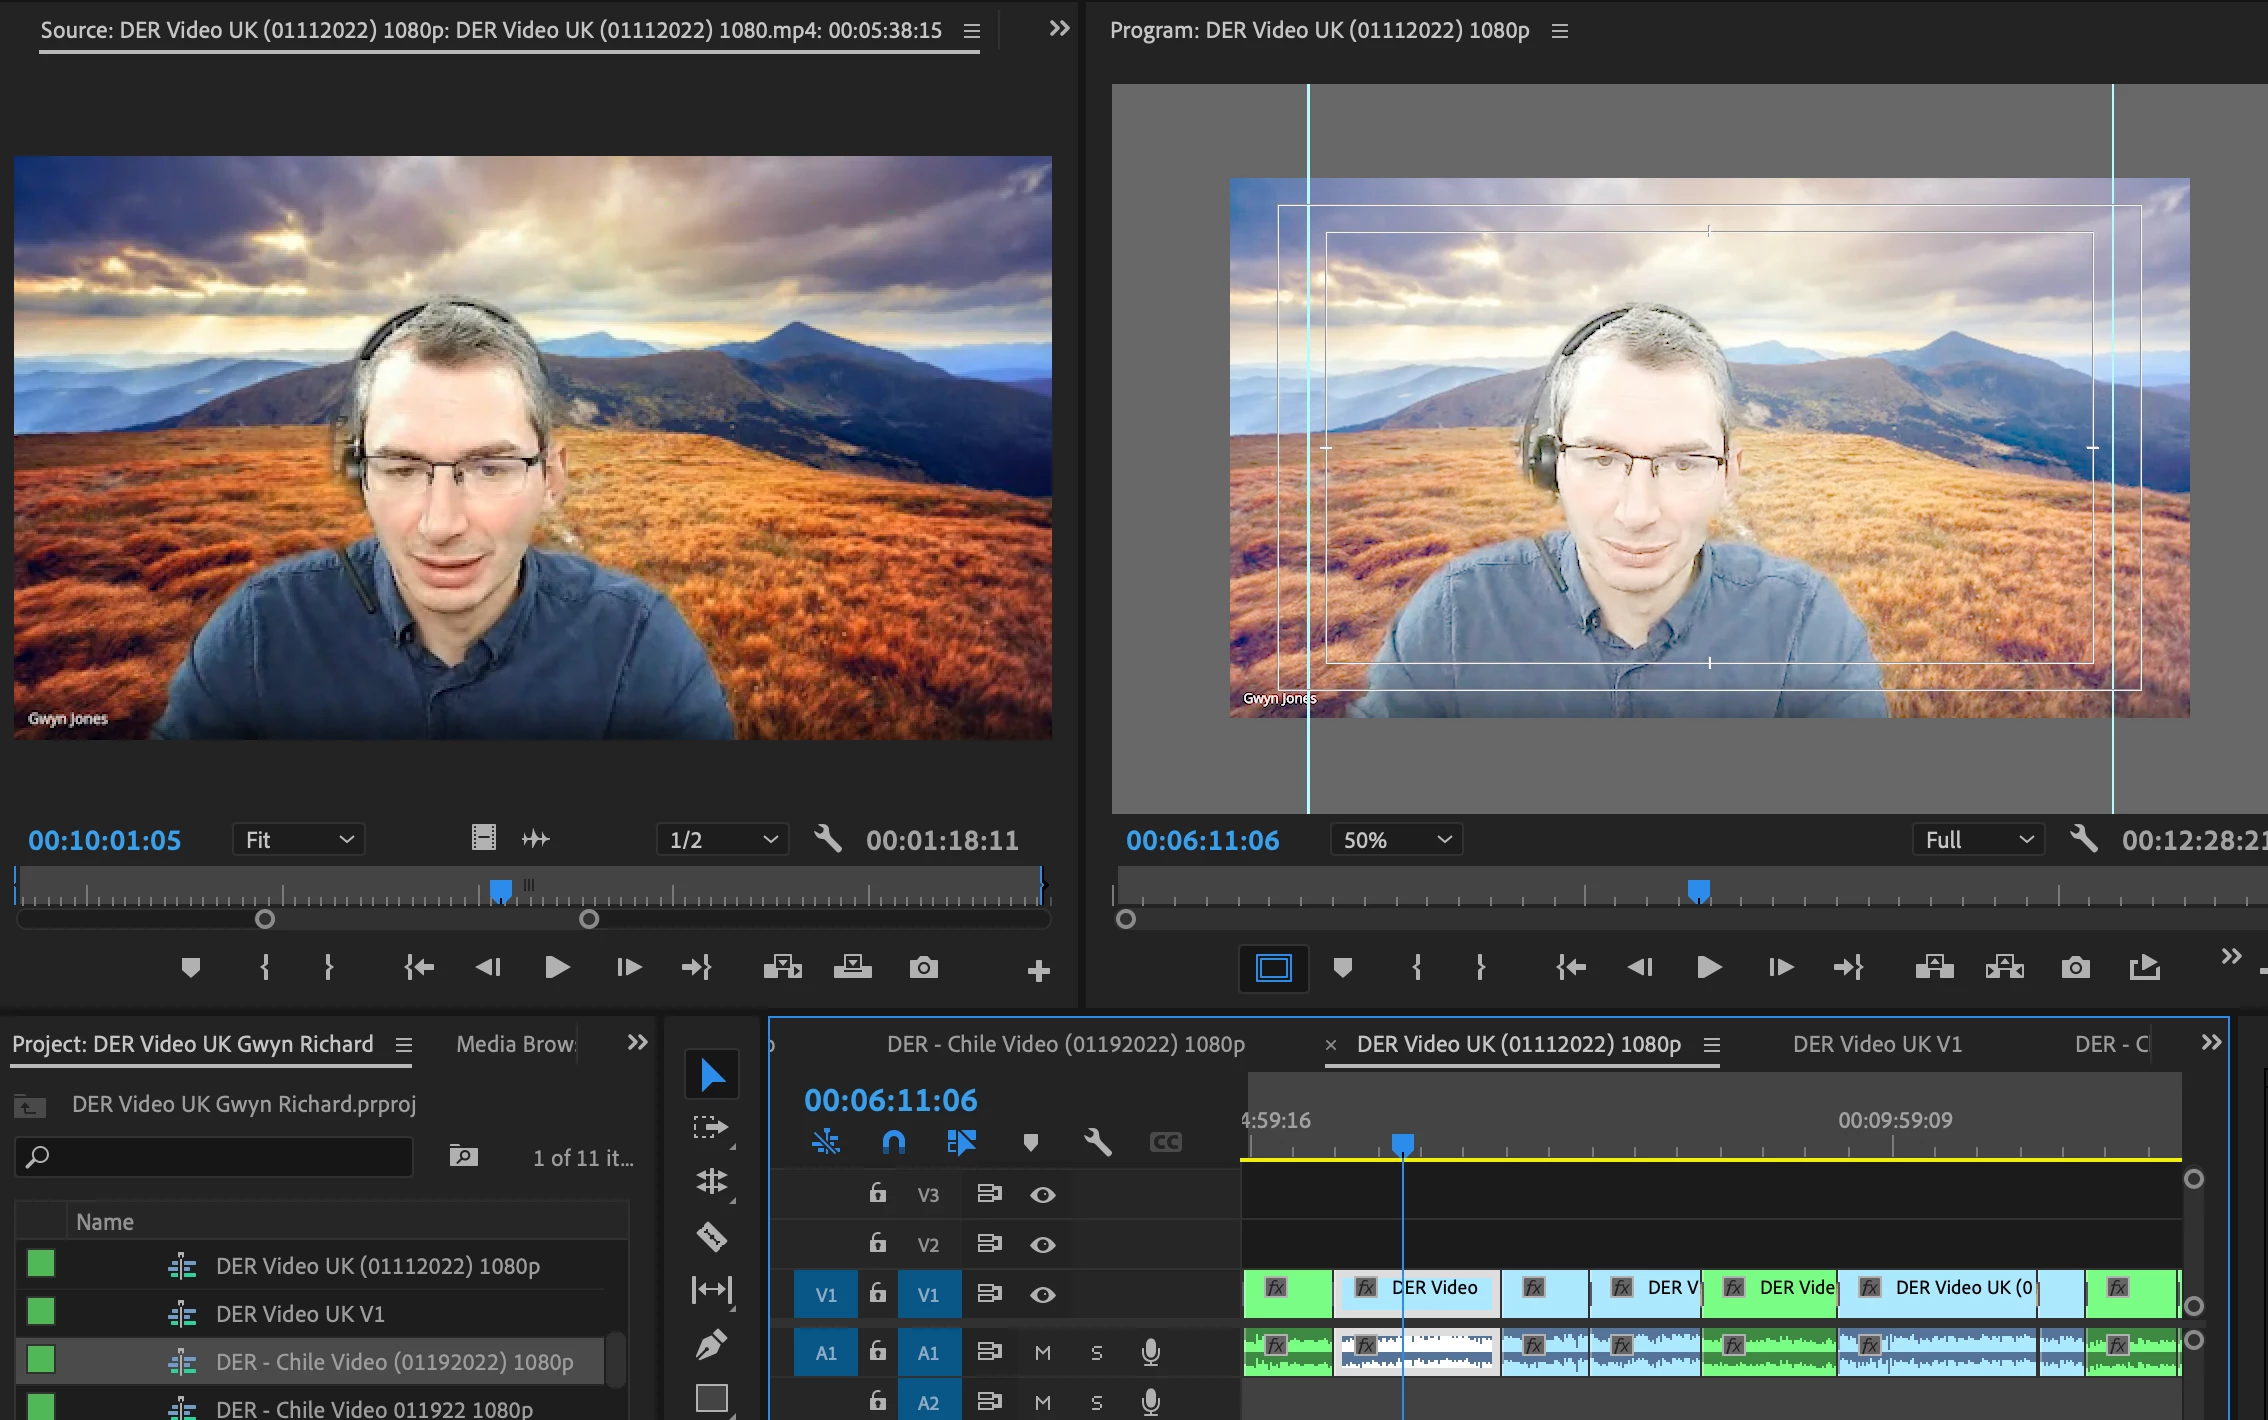The height and width of the screenshot is (1420, 2268).
Task: Select the Pen tool
Action: coord(711,1345)
